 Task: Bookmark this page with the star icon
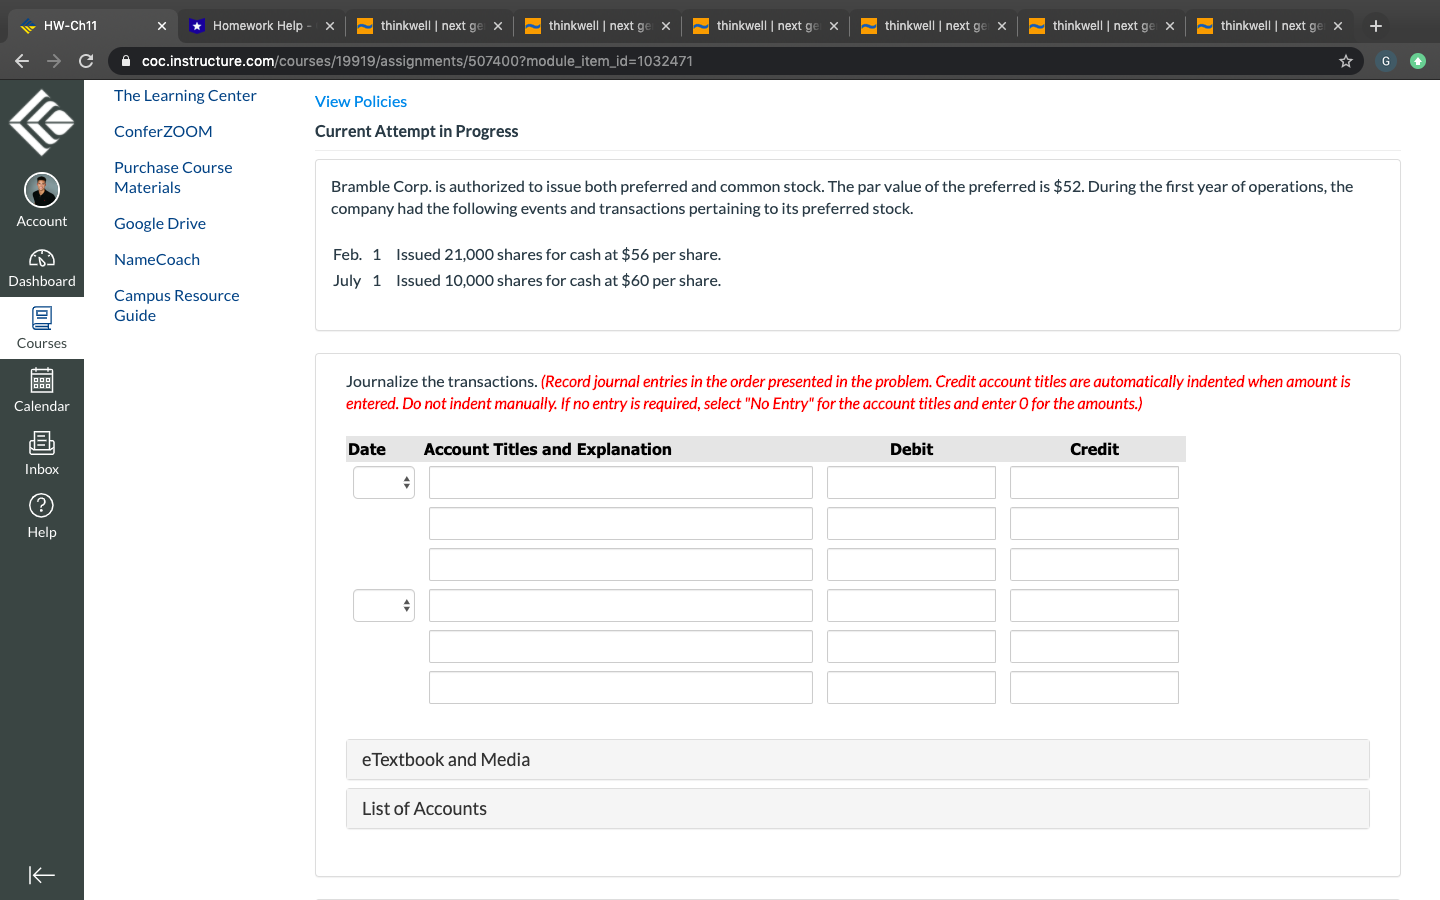[1346, 61]
